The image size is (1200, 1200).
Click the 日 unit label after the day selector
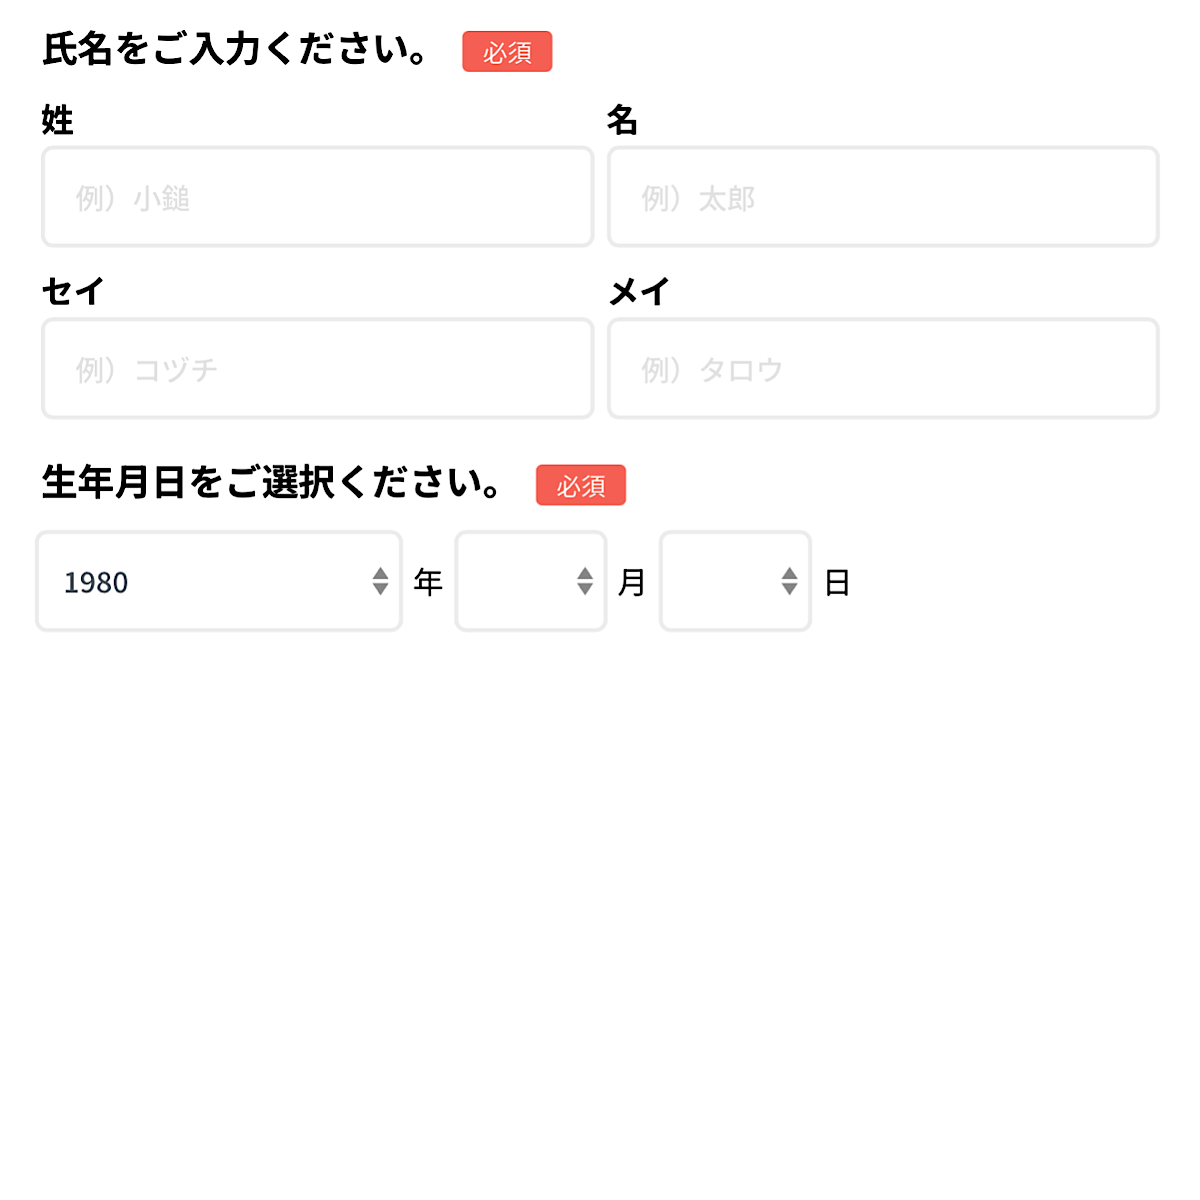(x=837, y=582)
